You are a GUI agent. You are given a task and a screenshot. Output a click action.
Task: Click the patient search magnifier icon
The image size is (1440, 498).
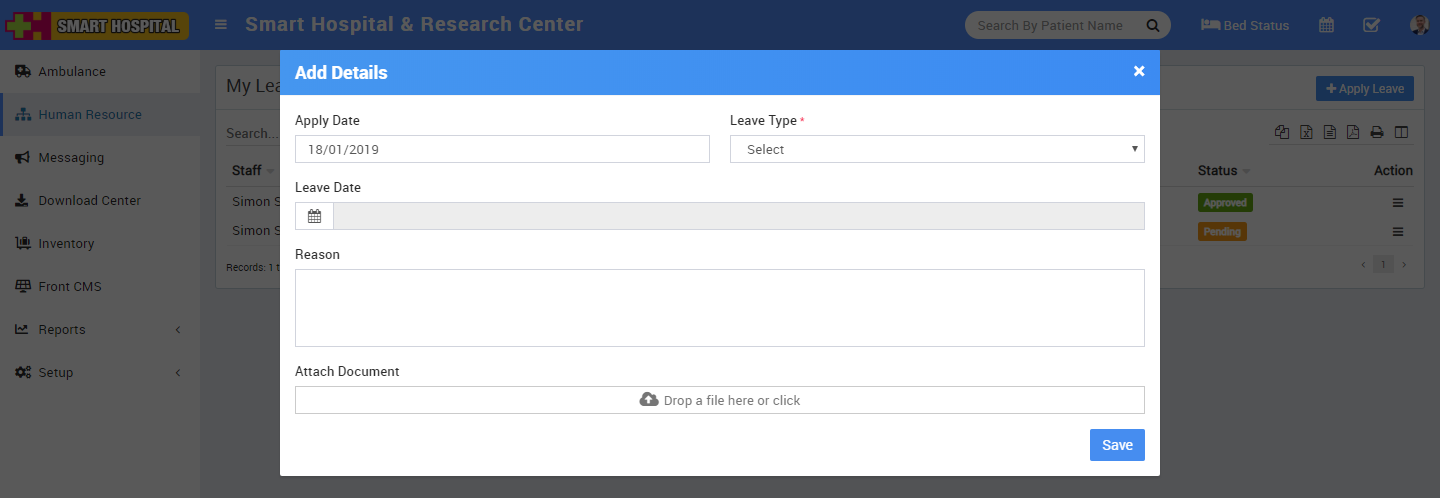pos(1152,25)
